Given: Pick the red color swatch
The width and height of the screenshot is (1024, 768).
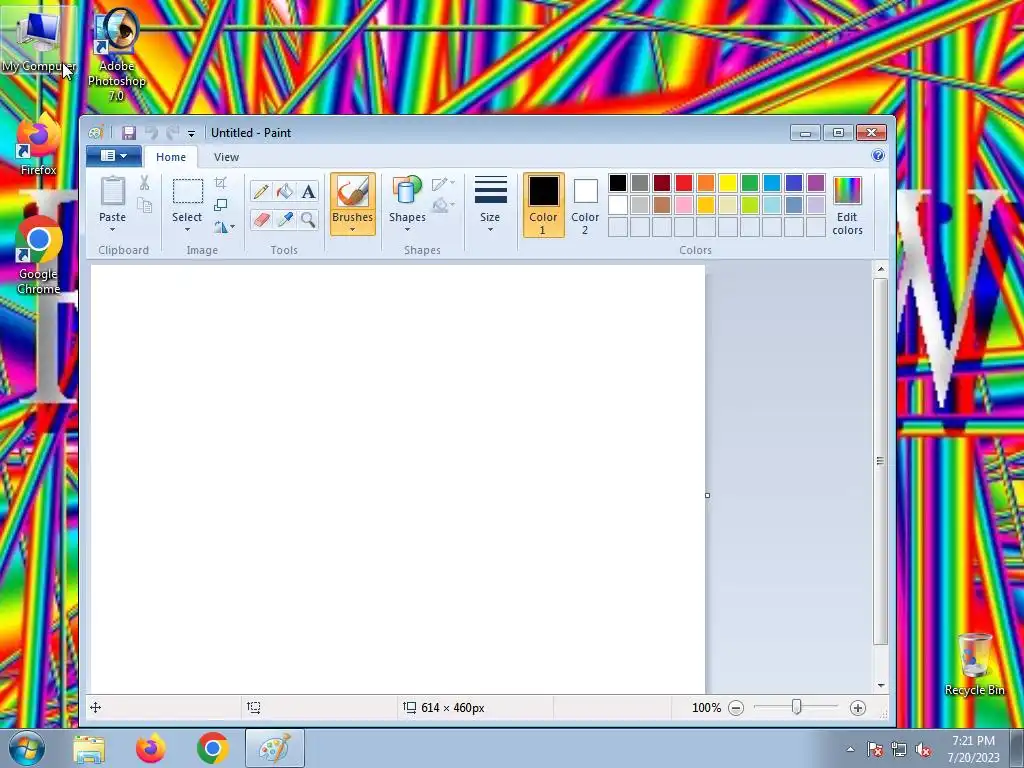Looking at the screenshot, I should (684, 183).
